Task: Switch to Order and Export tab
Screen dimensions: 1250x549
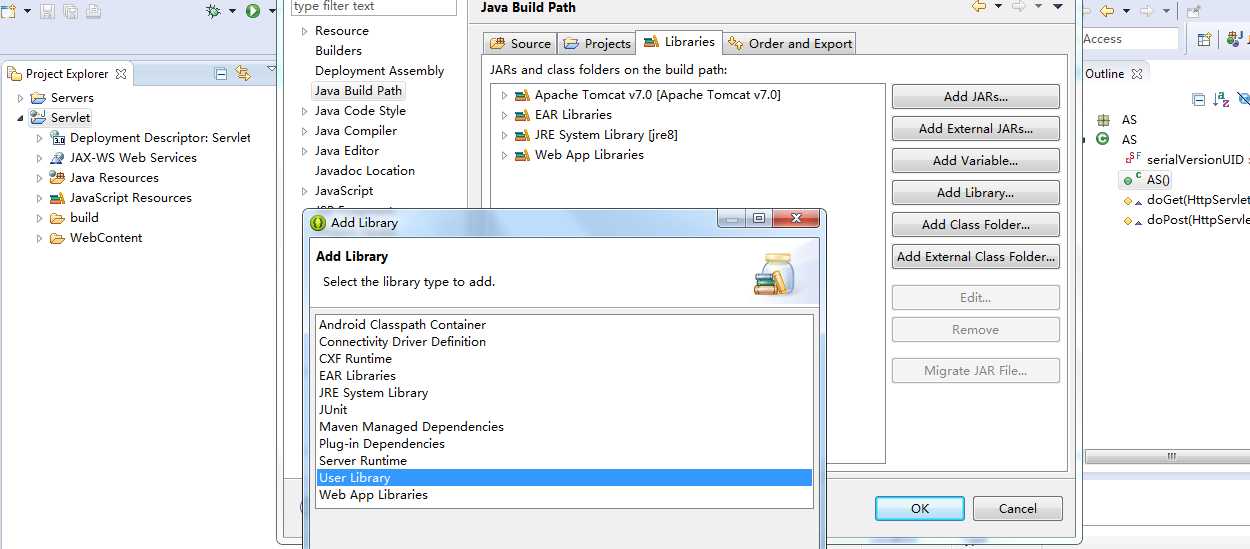Action: click(x=790, y=44)
